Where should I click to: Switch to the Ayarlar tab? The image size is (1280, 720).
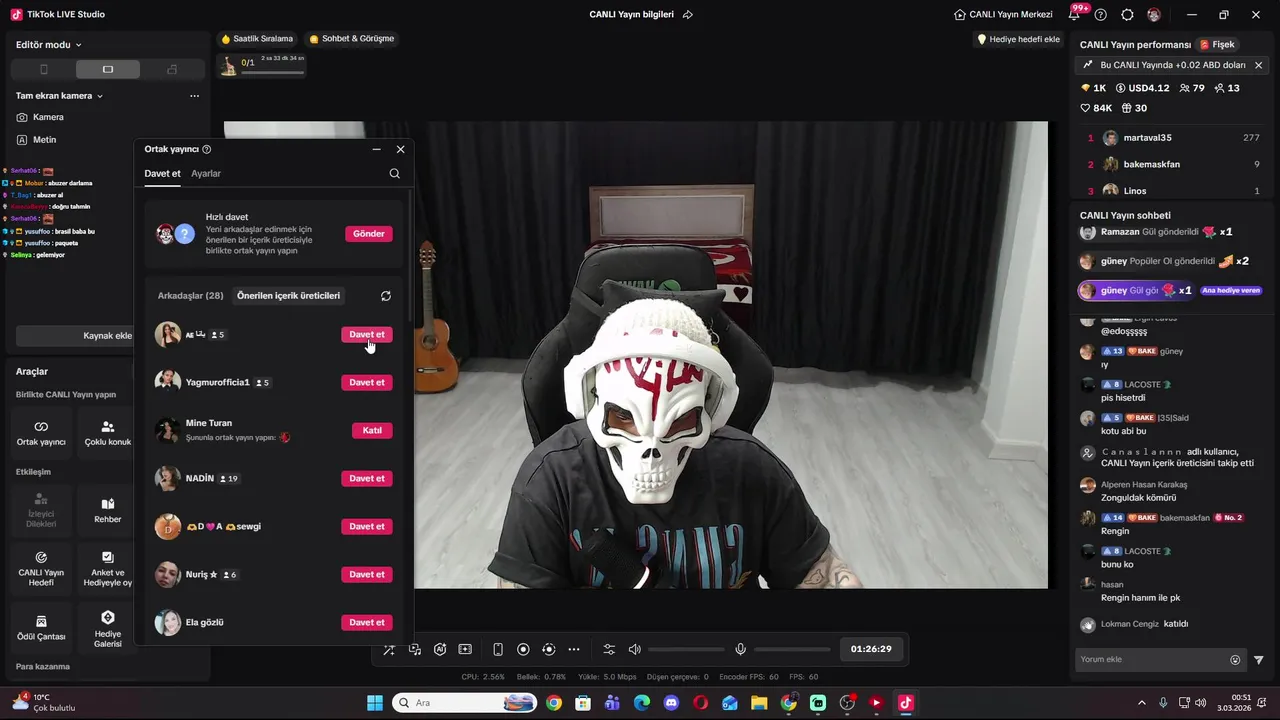point(206,174)
